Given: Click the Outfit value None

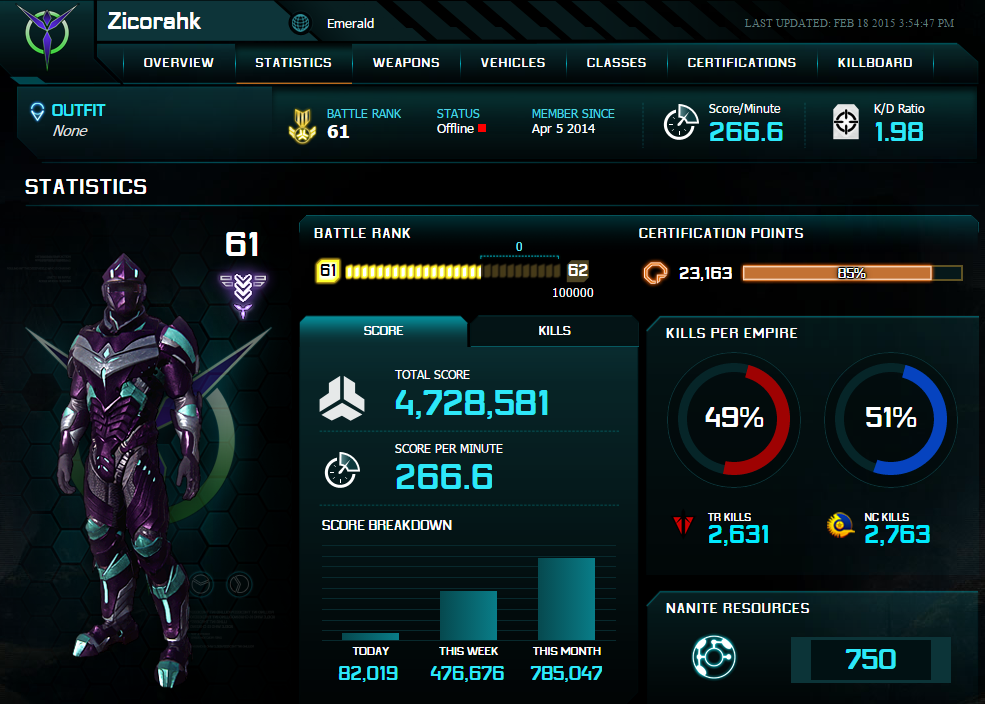Looking at the screenshot, I should (70, 131).
